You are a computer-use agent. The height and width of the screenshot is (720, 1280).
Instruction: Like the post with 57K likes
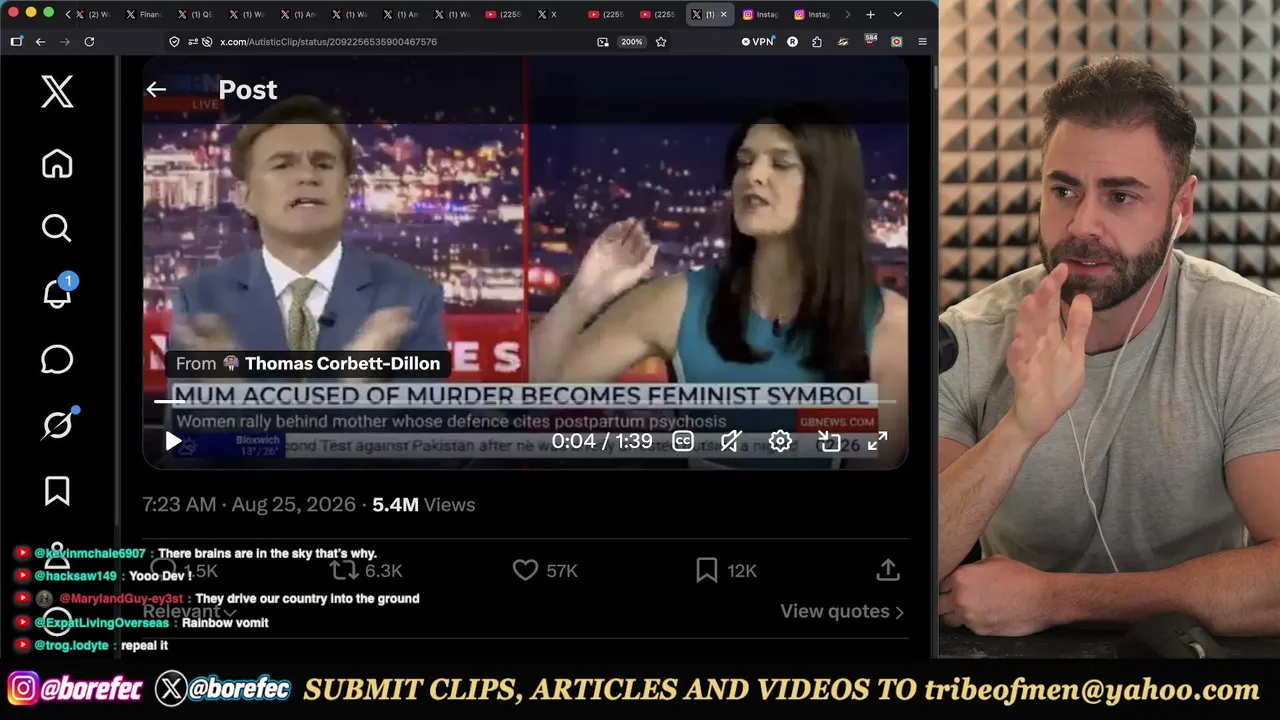[545, 570]
